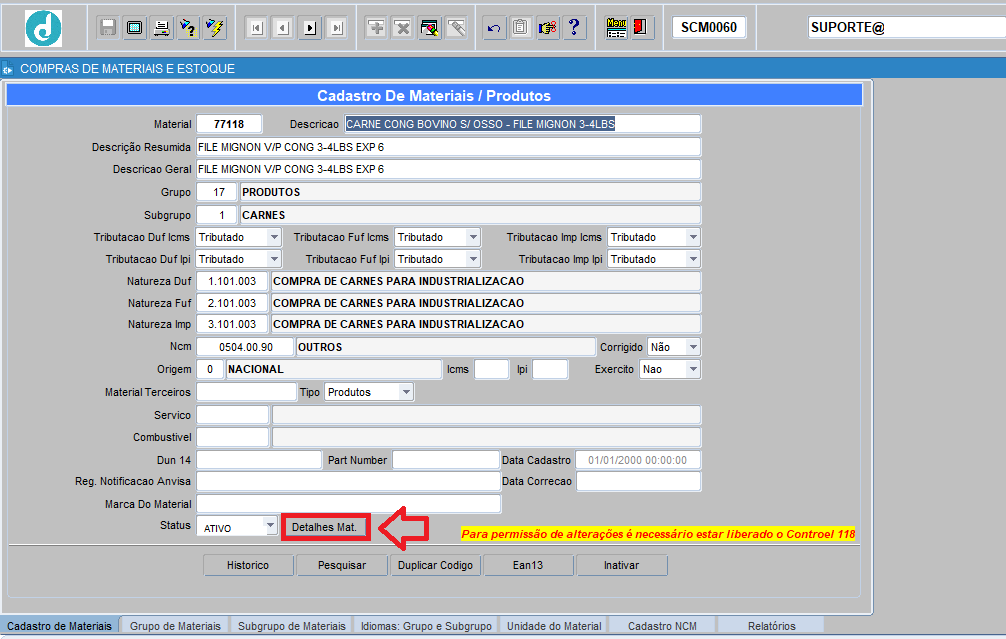Image resolution: width=1006 pixels, height=639 pixels.
Task: Switch to Cadastro de Materiais tab
Action: pyautogui.click(x=59, y=626)
